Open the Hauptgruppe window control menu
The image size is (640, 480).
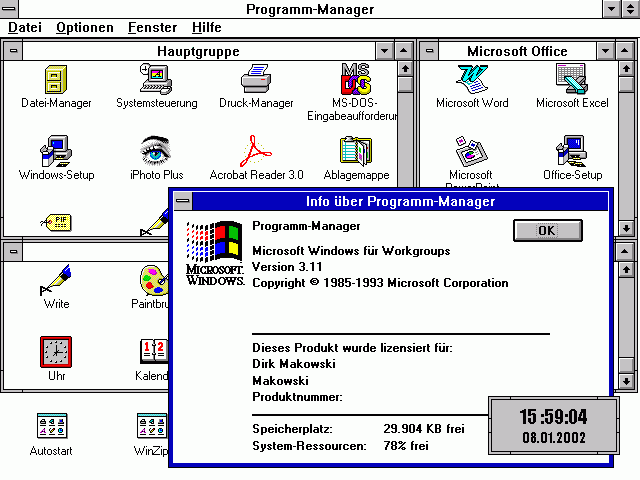tap(13, 50)
